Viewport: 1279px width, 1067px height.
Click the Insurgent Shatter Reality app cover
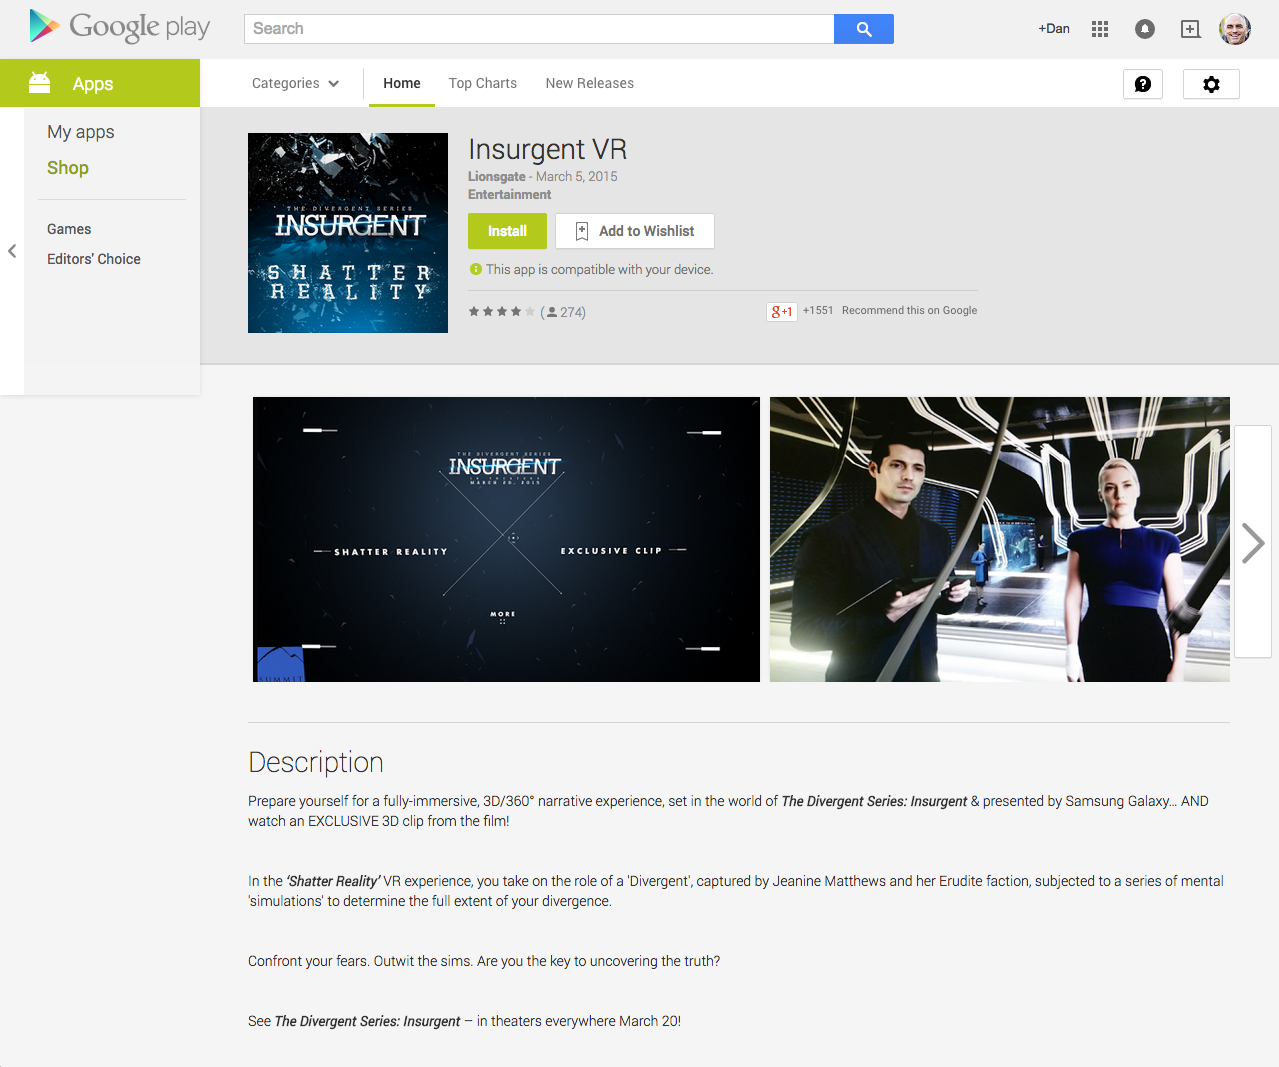(x=348, y=233)
